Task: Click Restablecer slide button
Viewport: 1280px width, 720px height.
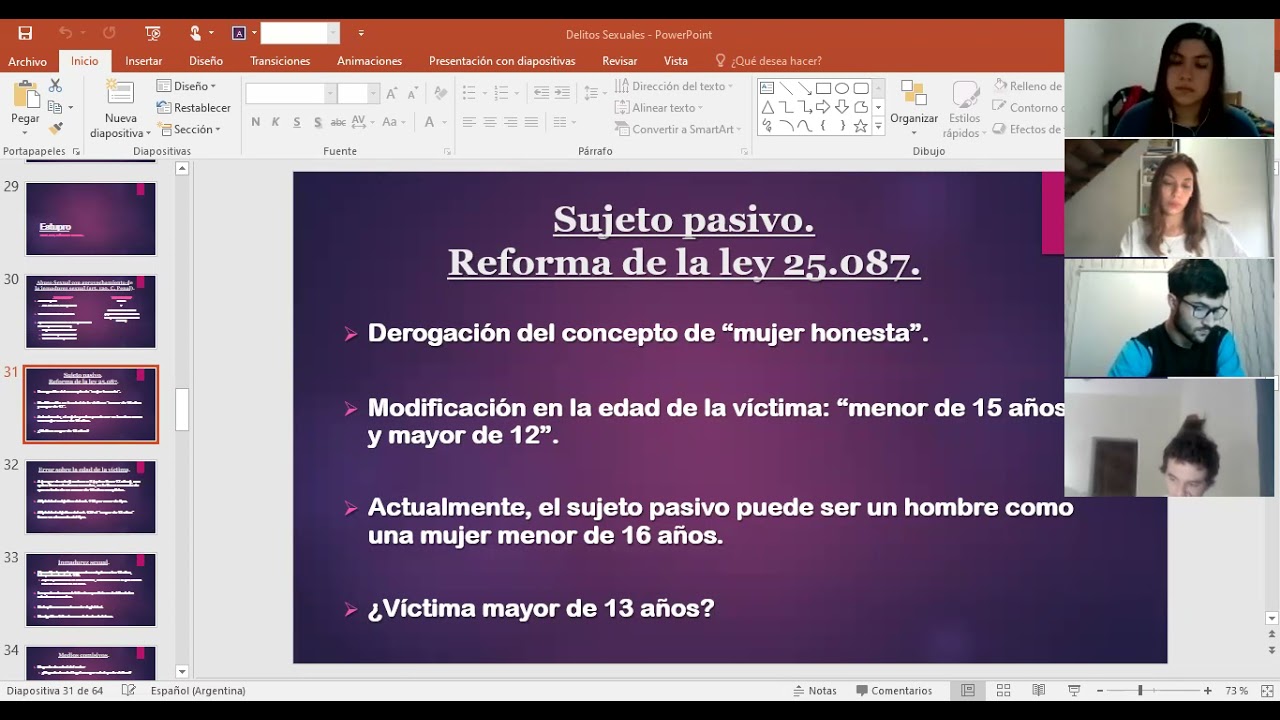Action: tap(193, 107)
